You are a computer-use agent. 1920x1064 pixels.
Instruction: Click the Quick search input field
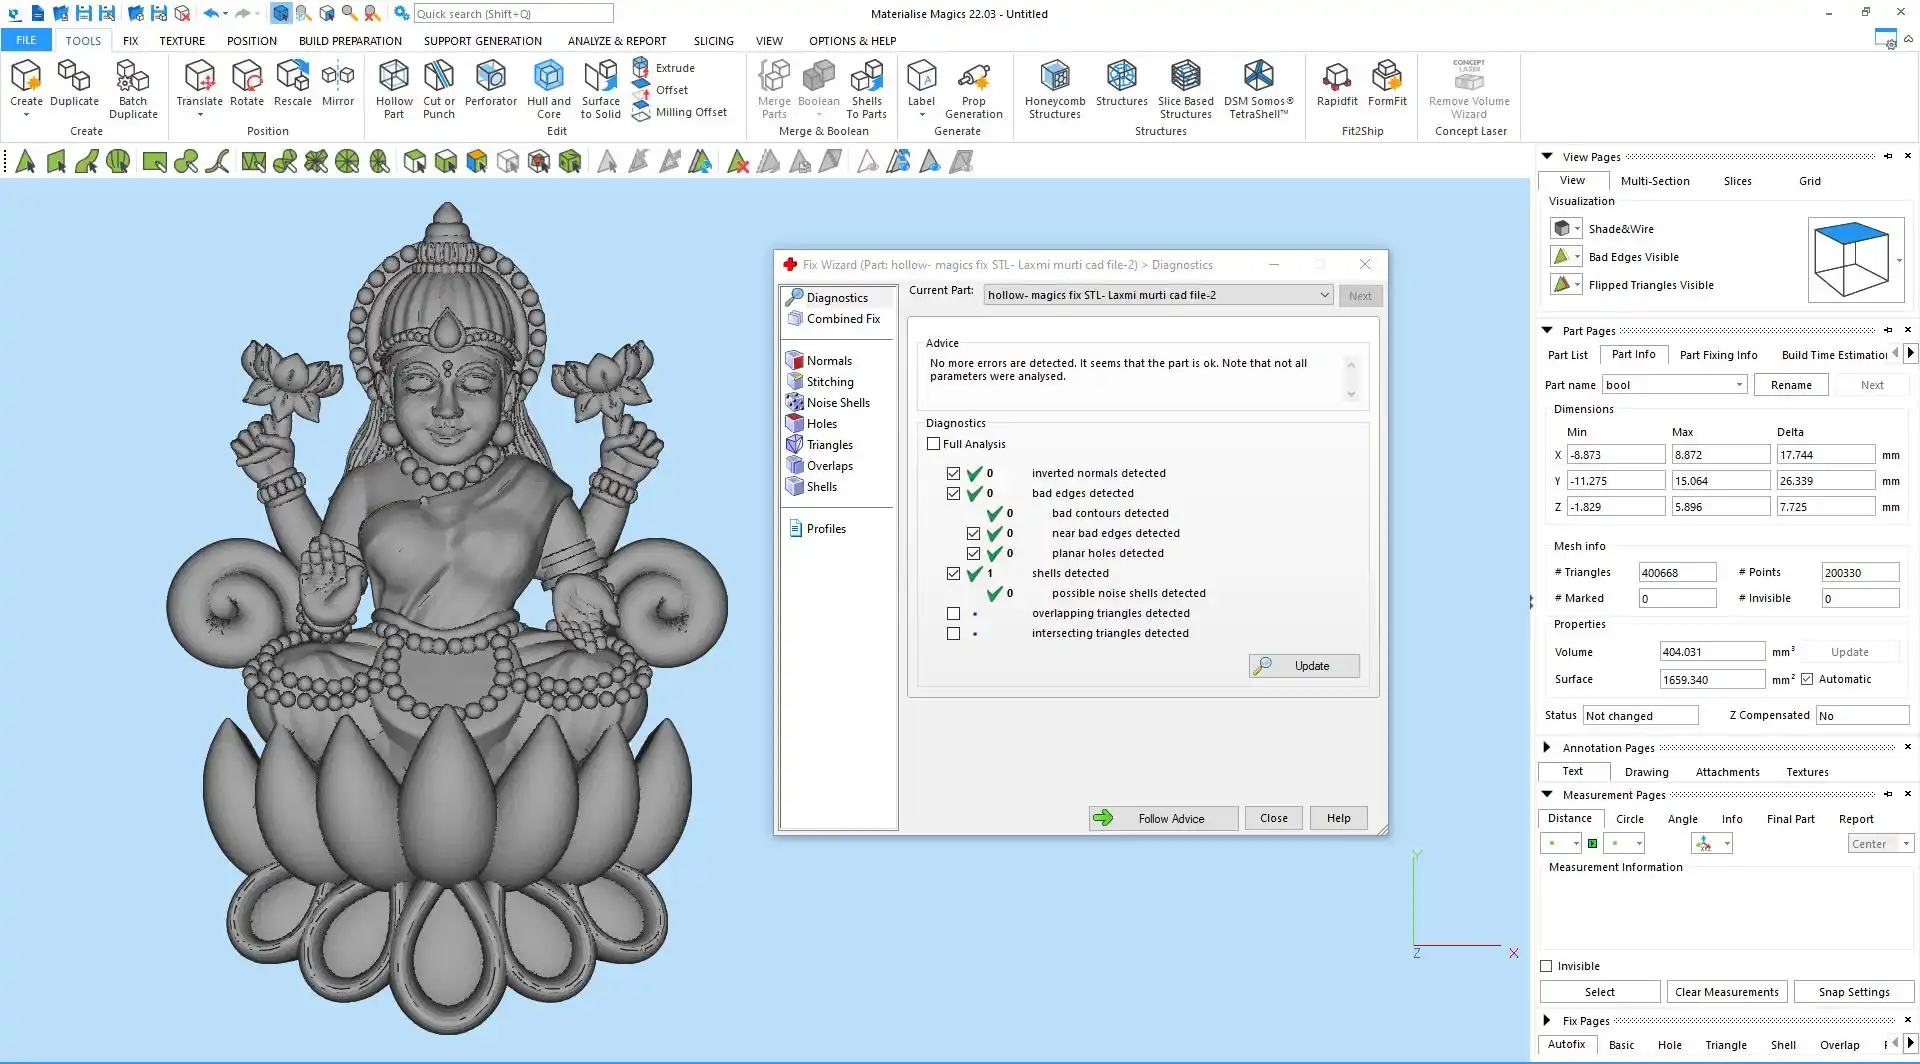[512, 14]
